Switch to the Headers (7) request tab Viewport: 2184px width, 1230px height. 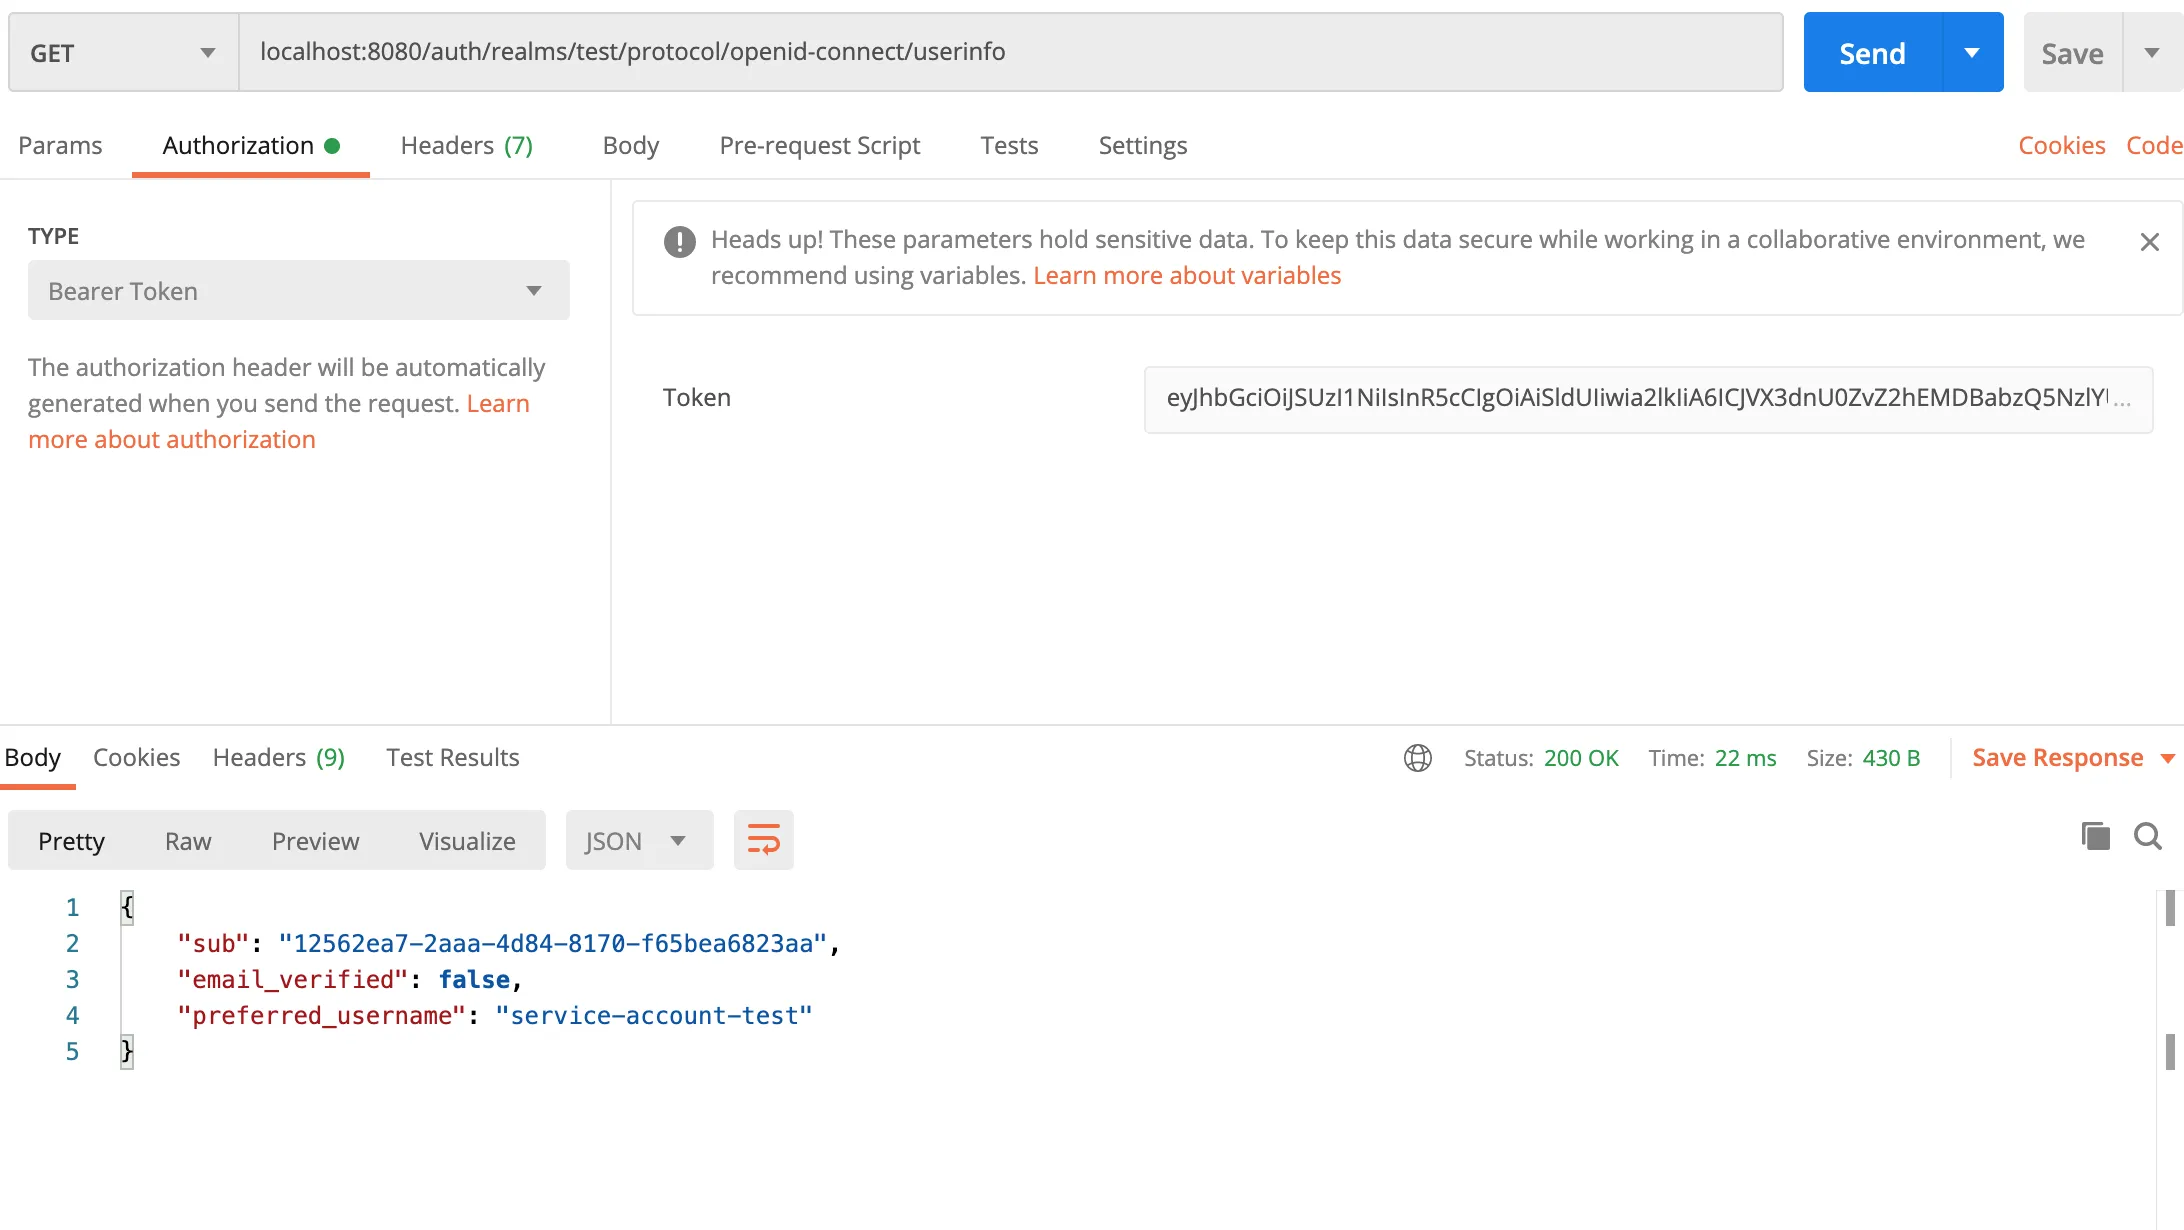(x=466, y=146)
